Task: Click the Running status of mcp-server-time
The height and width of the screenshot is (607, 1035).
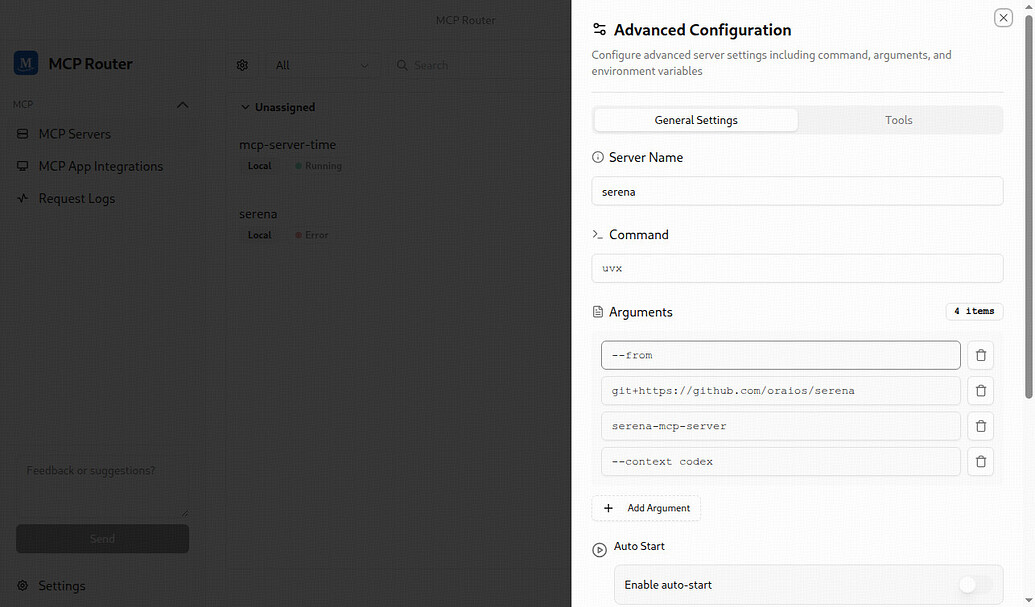Action: point(319,166)
